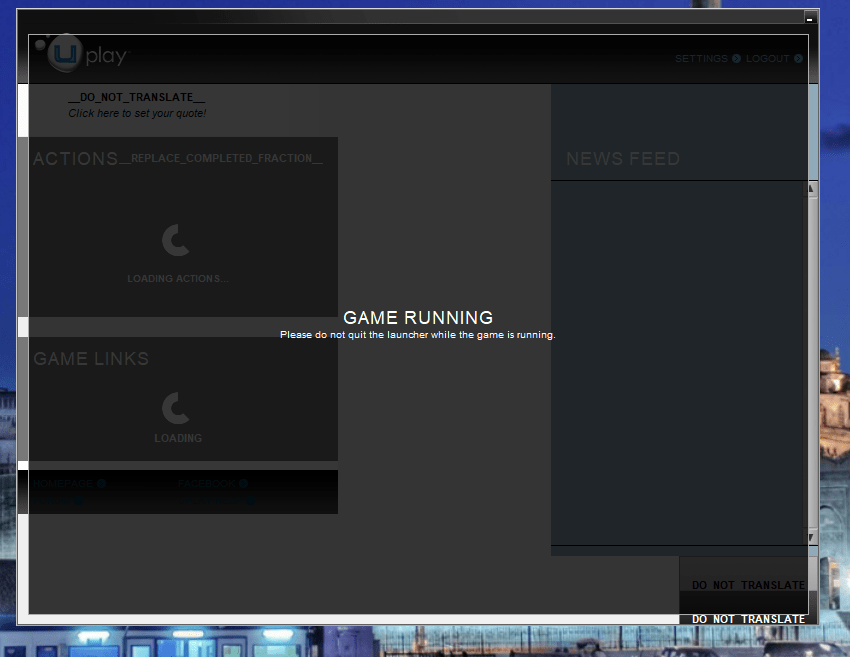Screen dimensions: 850x657
Task: Click the arrow icon next to UPLAY HELP
Action: click(250, 499)
